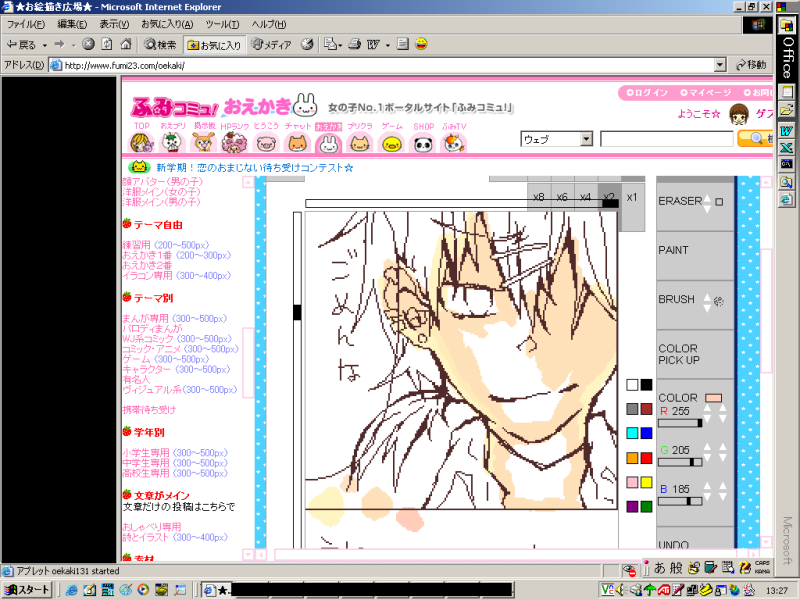
Task: Click the Internet Explorer quick launch icon
Action: click(72, 590)
